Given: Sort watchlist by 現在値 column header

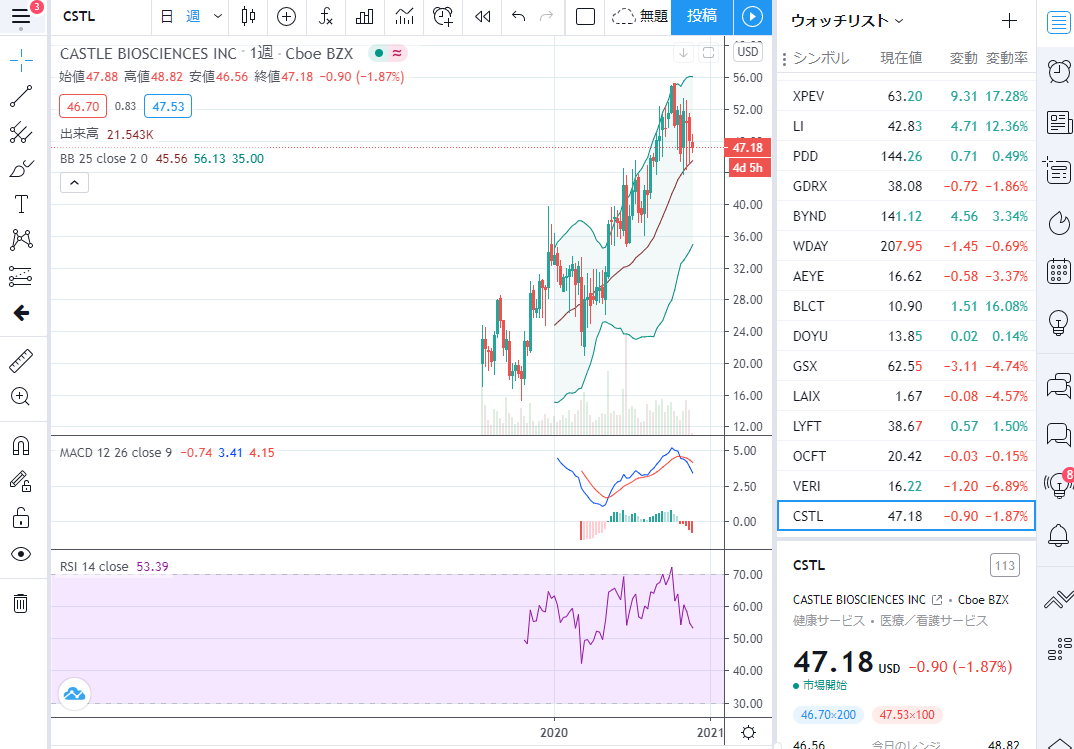Looking at the screenshot, I should tap(901, 58).
